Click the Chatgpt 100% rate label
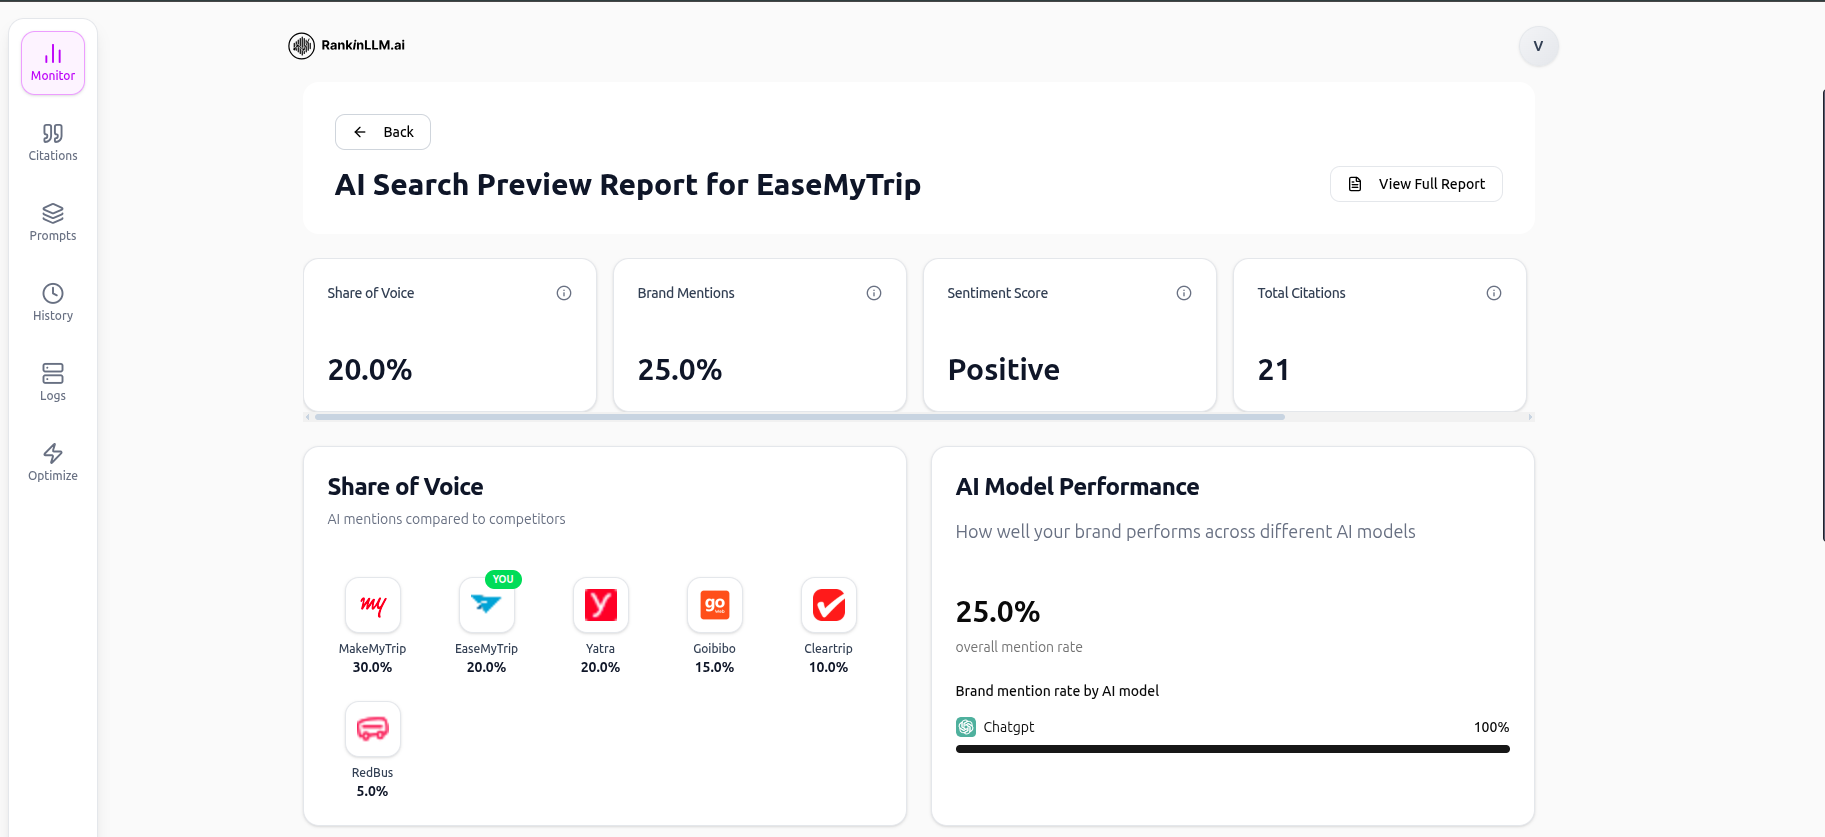This screenshot has width=1825, height=837. click(1491, 727)
